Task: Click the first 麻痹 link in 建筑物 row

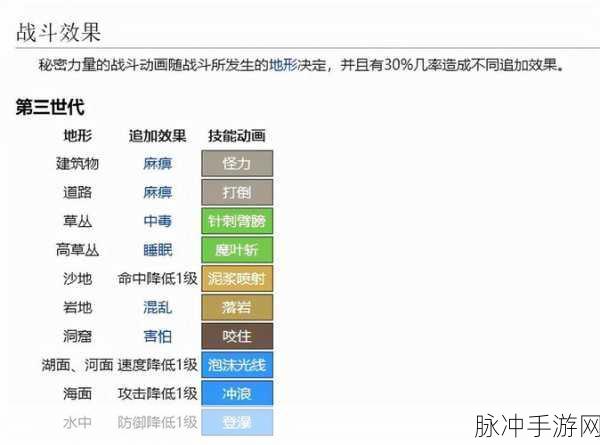Action: point(158,164)
